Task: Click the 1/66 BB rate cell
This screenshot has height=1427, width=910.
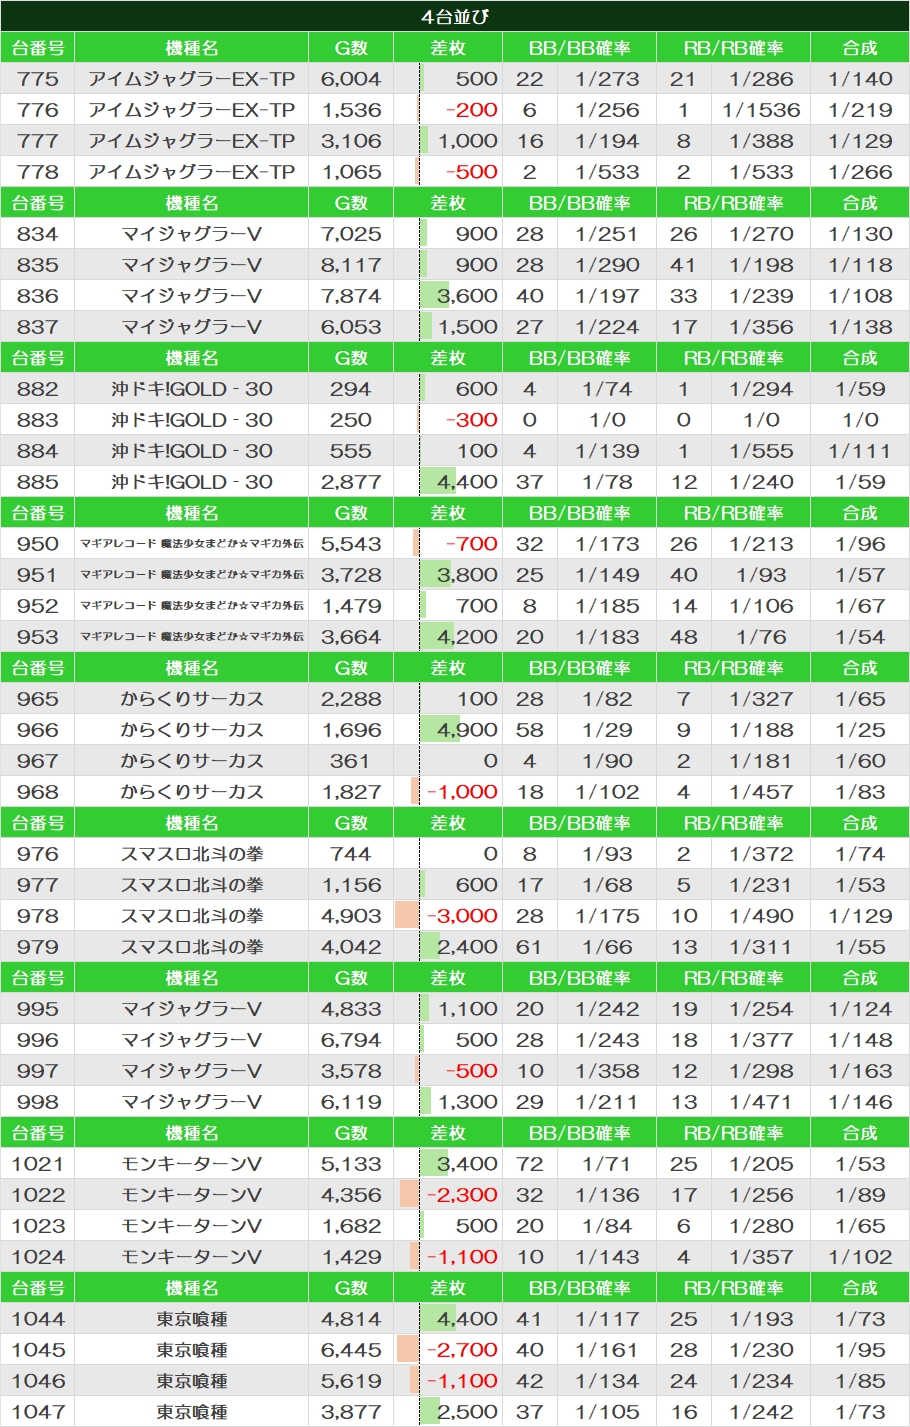Action: point(607,947)
